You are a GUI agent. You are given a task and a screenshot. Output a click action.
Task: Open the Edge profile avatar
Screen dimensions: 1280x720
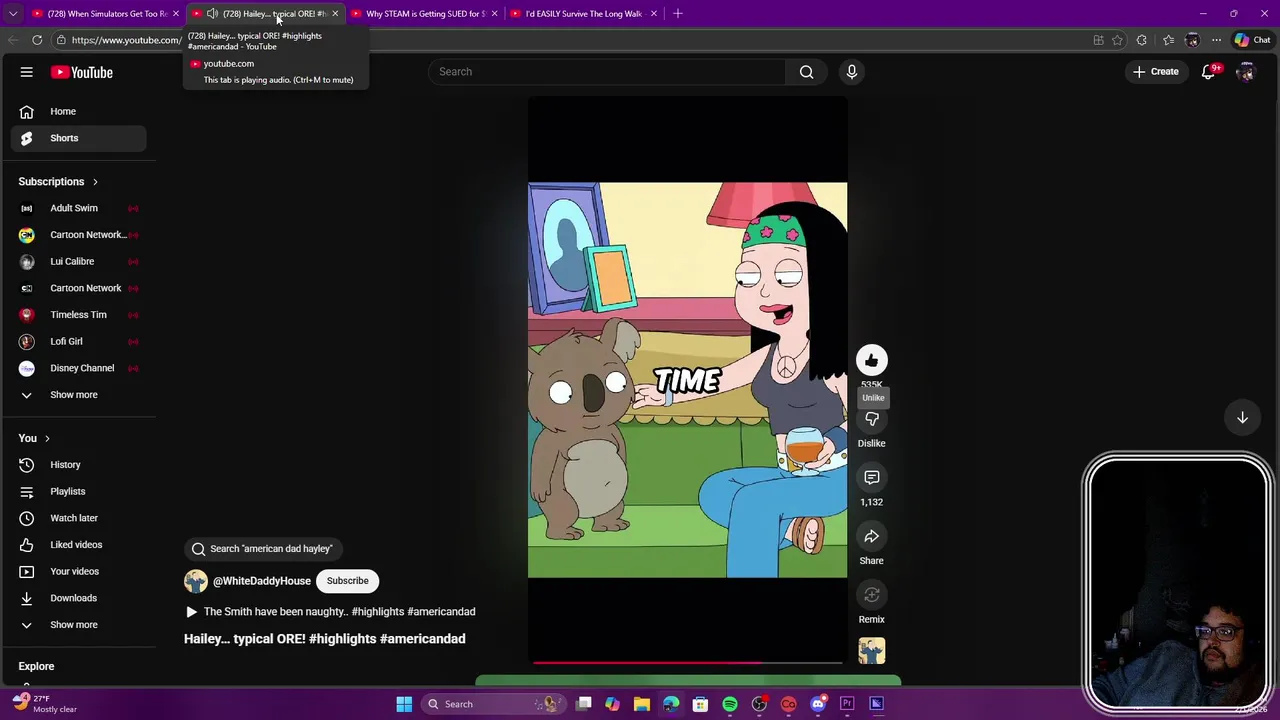(1192, 40)
